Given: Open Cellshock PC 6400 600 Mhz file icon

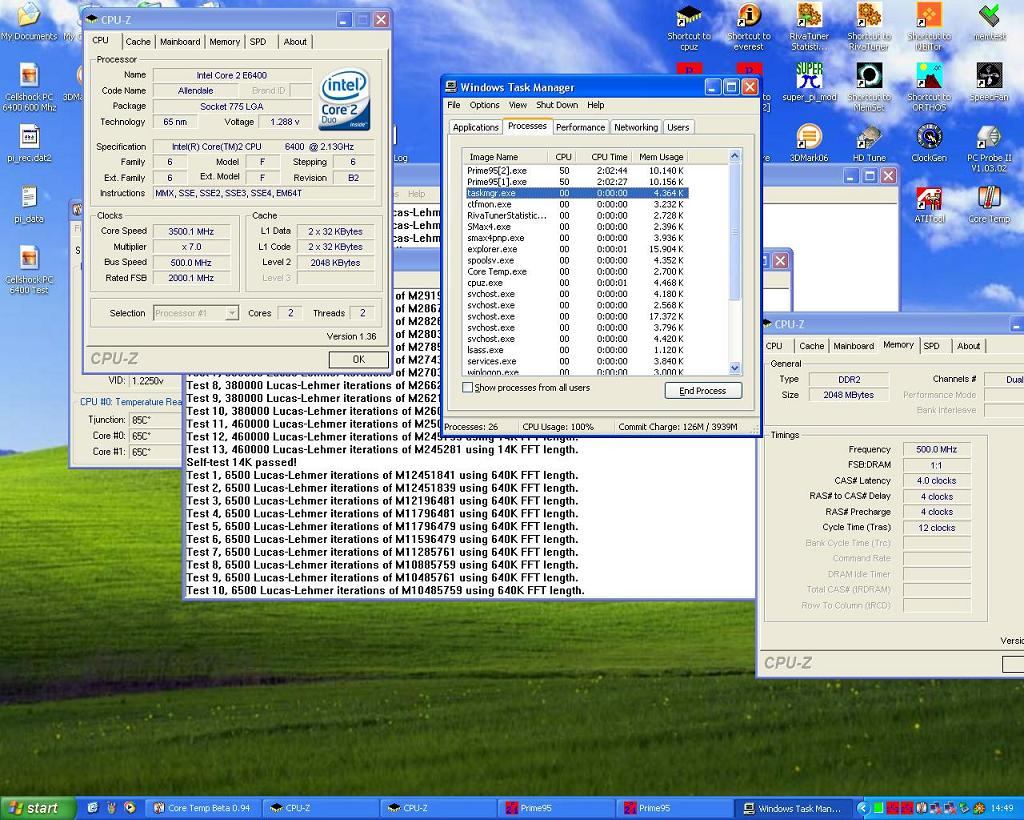Looking at the screenshot, I should point(29,87).
